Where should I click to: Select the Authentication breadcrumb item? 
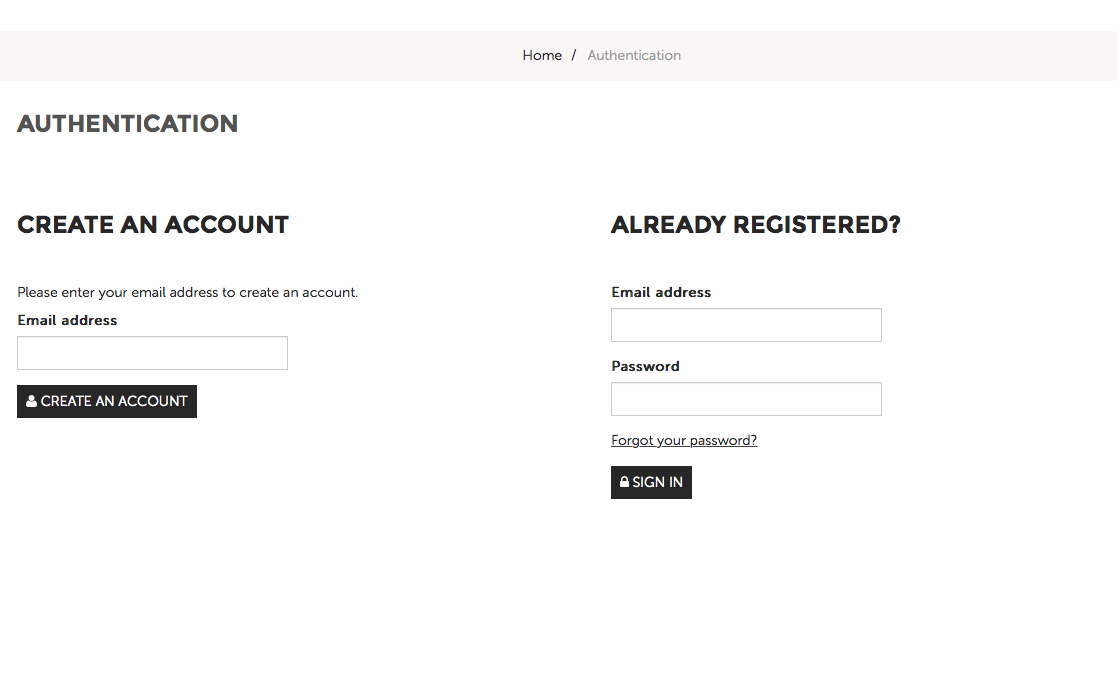click(634, 56)
